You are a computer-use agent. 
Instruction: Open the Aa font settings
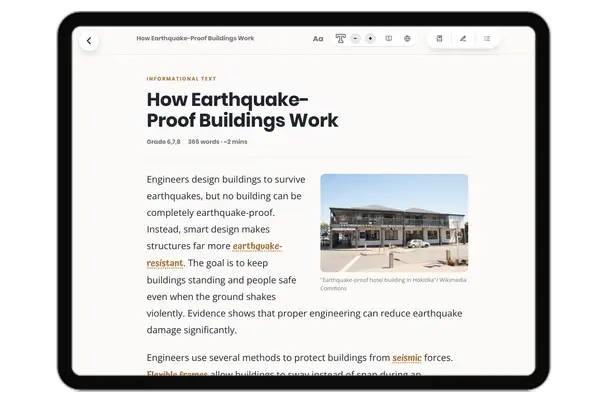coord(318,39)
